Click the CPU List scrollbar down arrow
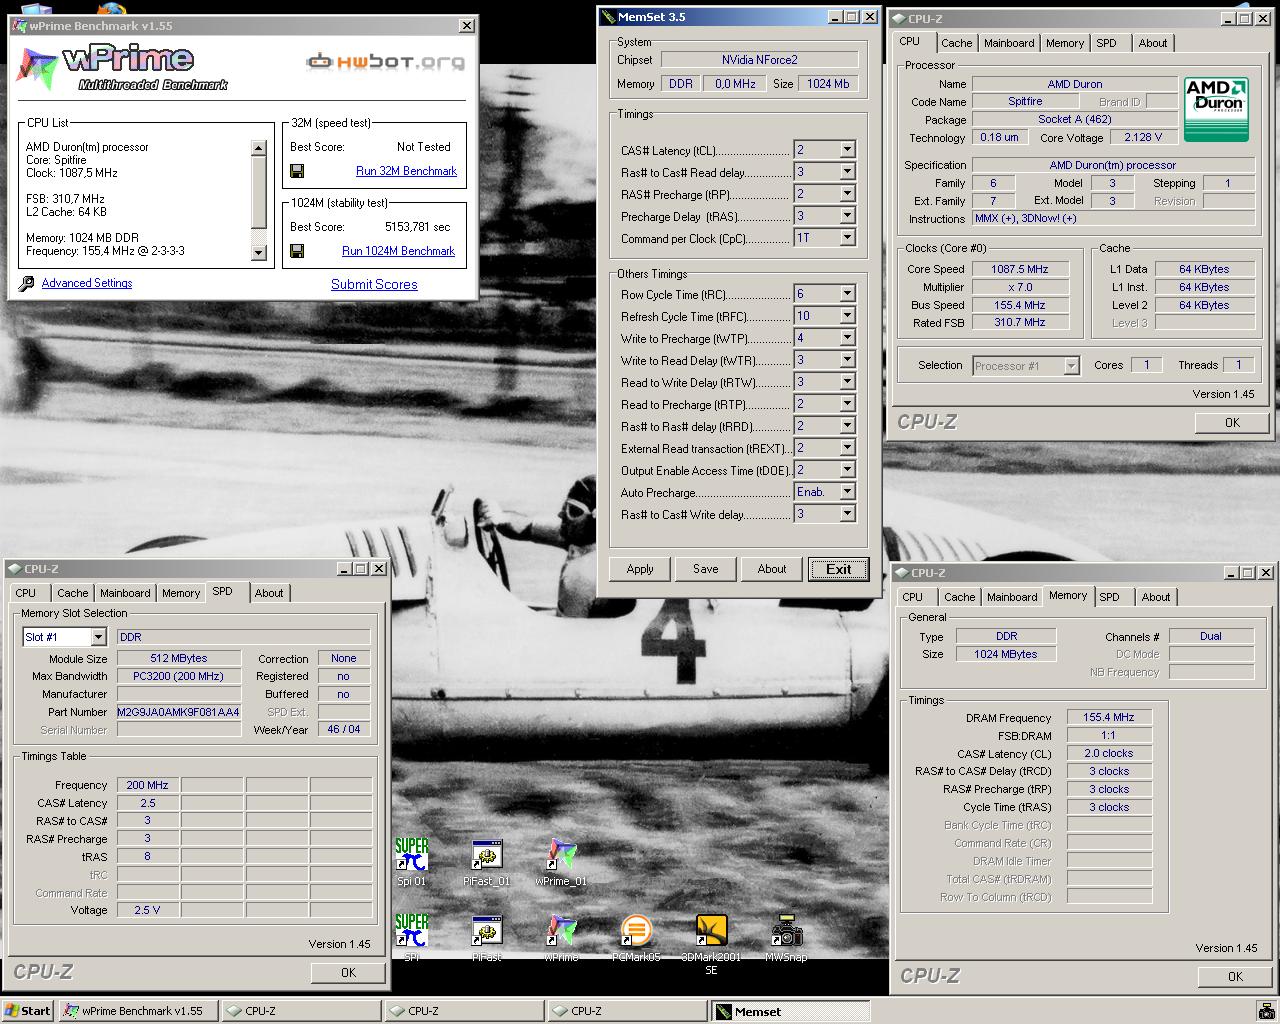This screenshot has width=1280, height=1024. point(258,253)
